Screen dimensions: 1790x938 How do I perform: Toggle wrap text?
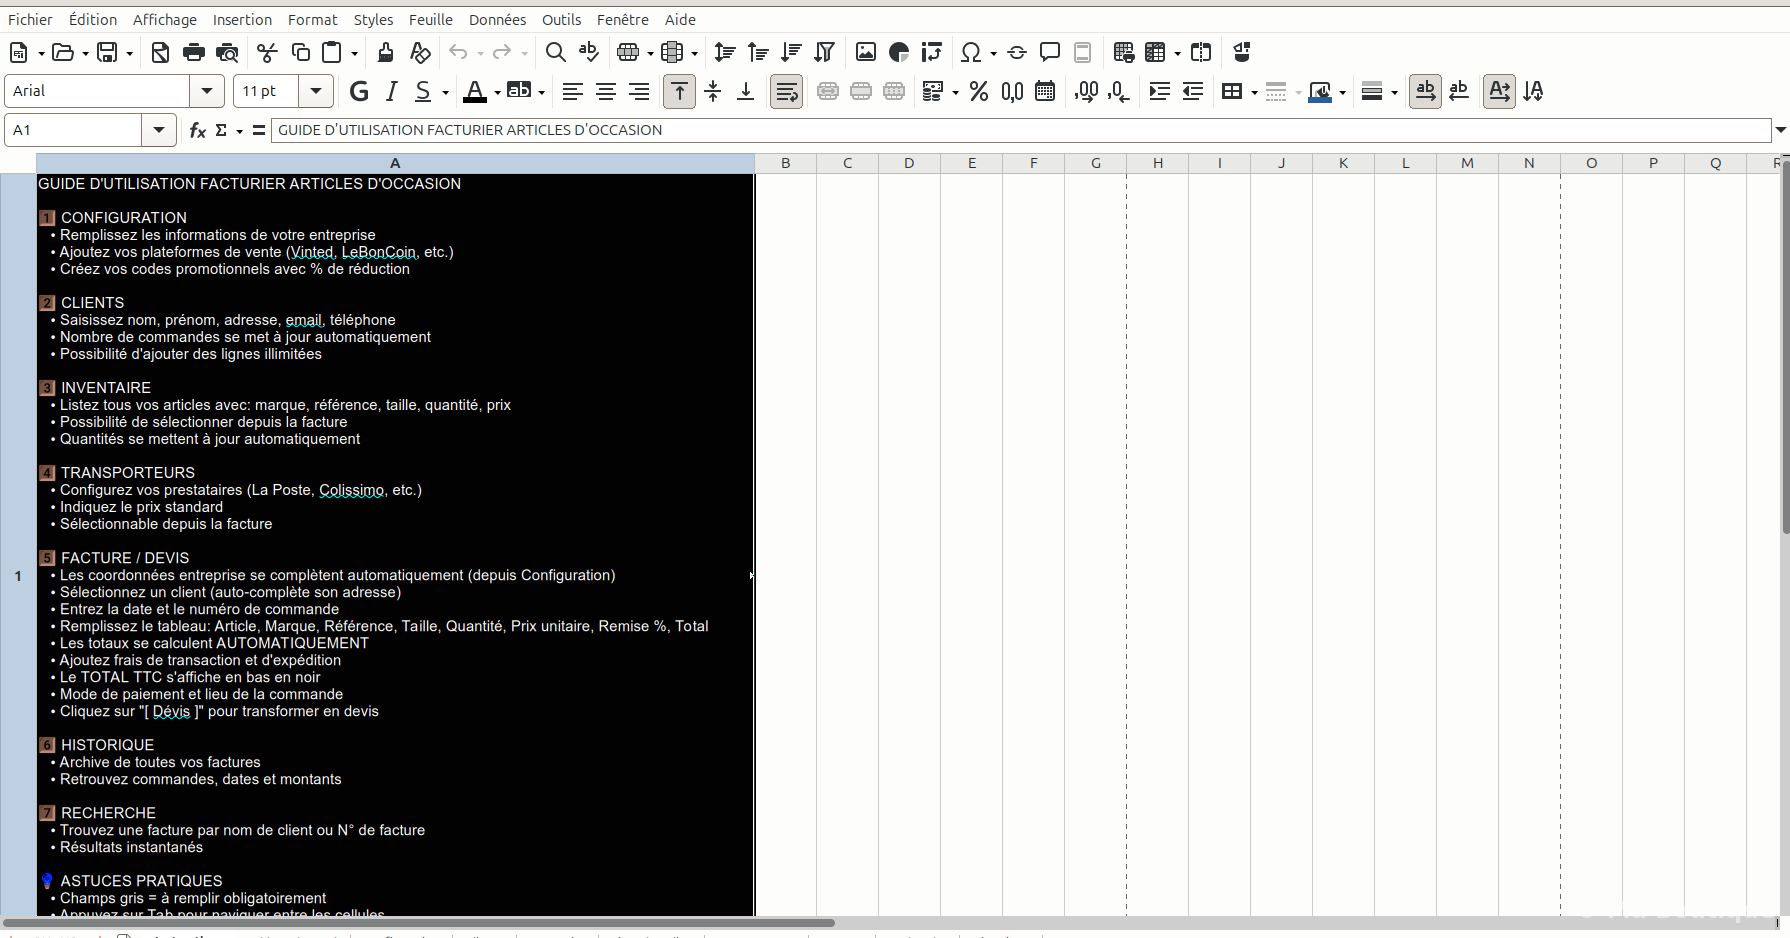[x=787, y=91]
